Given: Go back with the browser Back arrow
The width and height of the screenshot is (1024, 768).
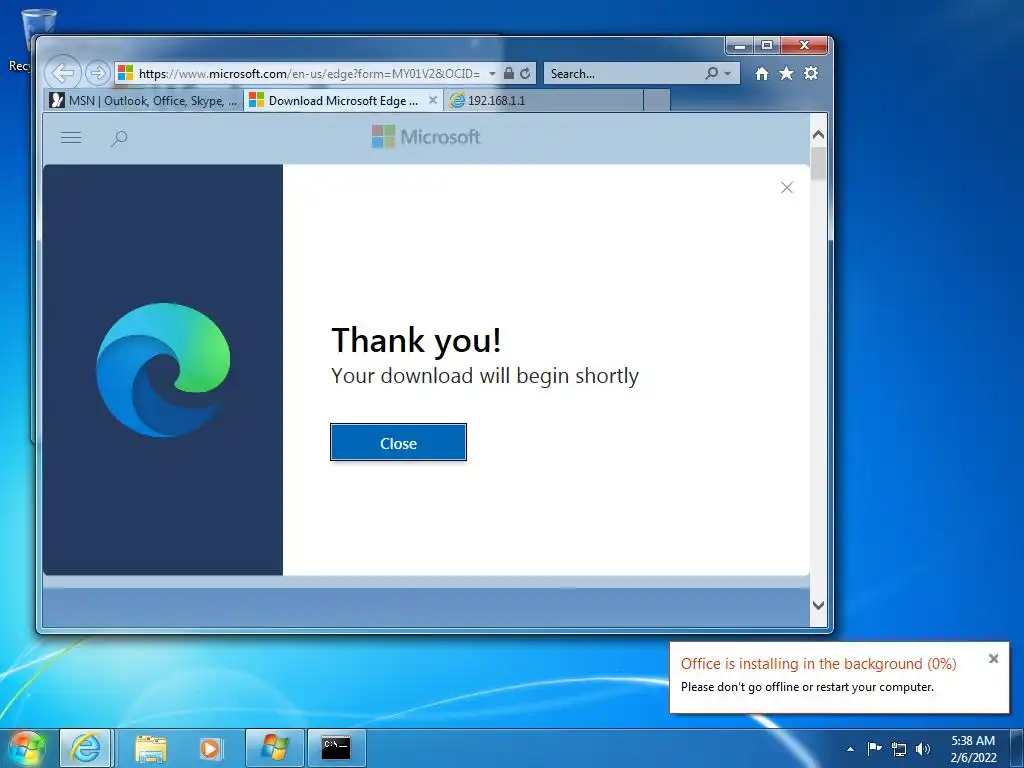Looking at the screenshot, I should click(63, 72).
